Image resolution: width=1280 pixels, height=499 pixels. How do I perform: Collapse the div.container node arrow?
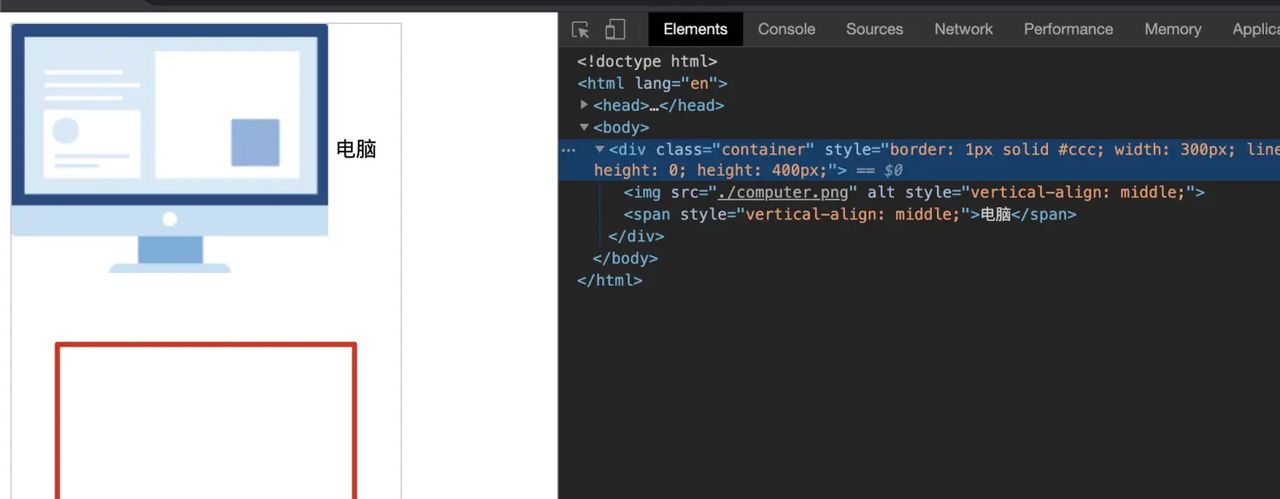[x=600, y=149]
